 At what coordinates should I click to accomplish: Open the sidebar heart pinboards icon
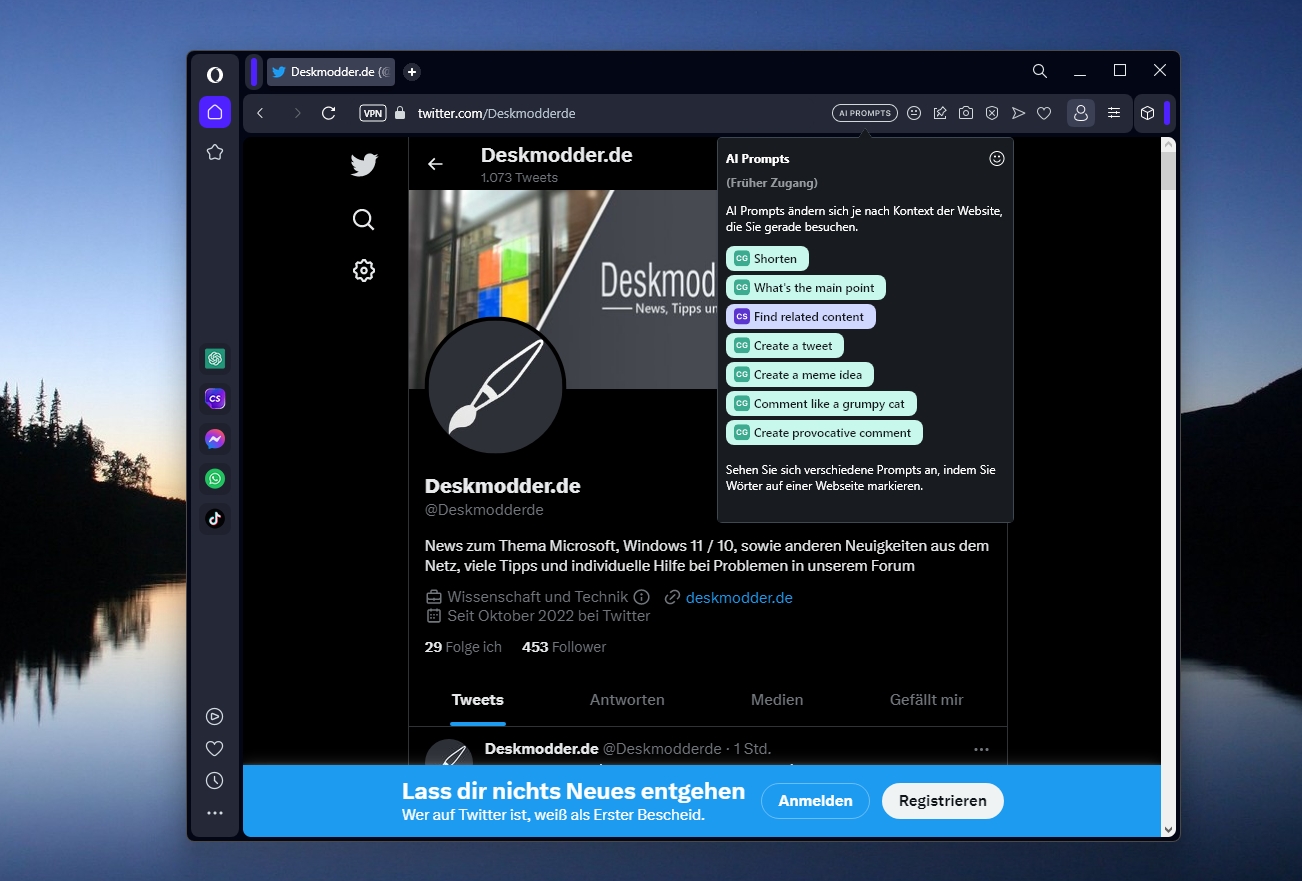(214, 748)
